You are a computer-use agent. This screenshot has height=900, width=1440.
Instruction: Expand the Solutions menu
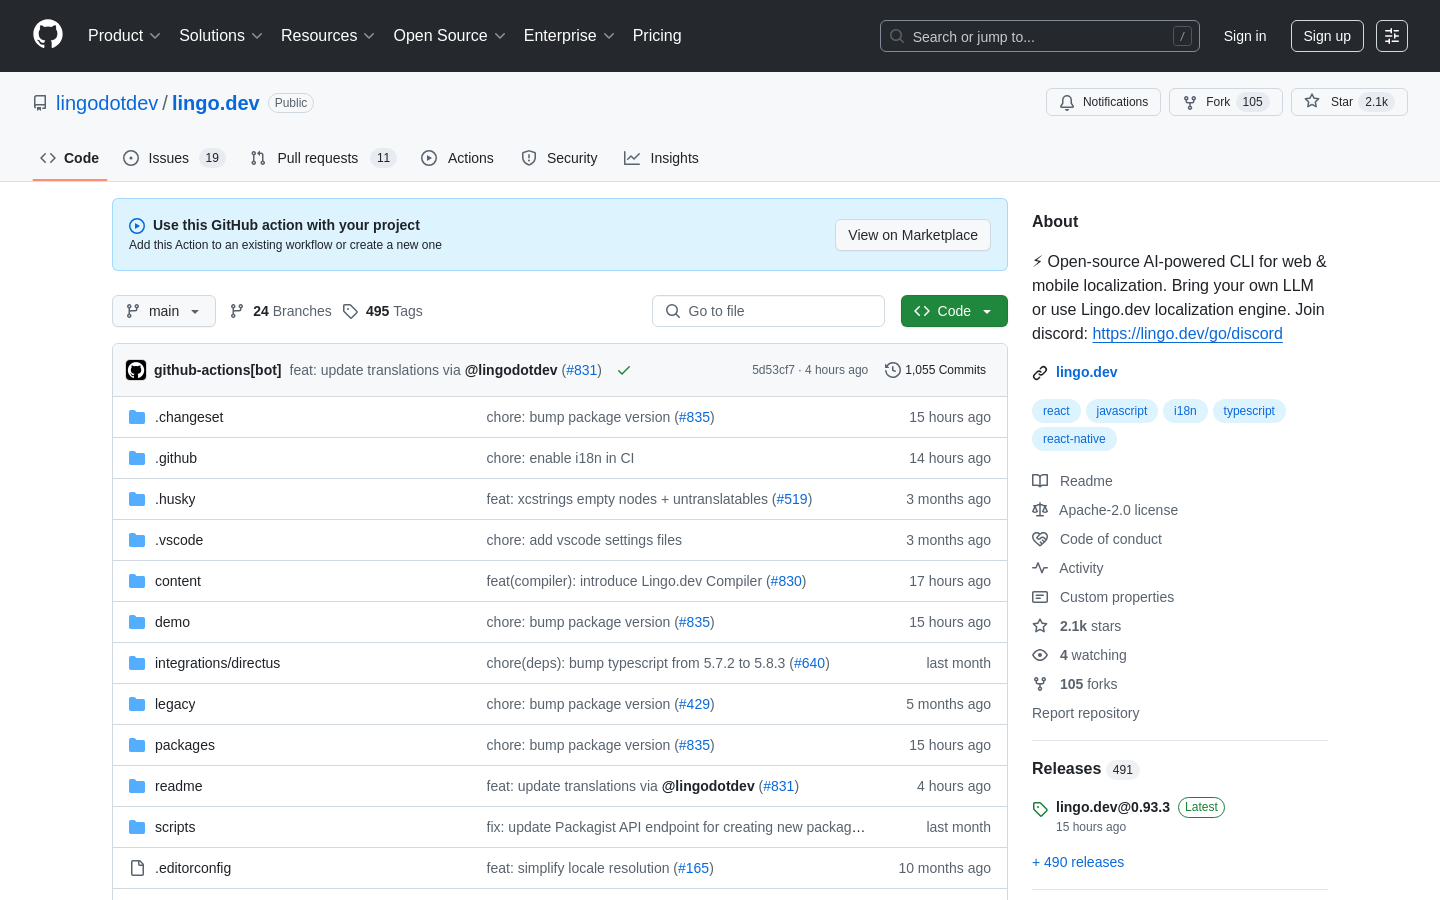tap(221, 36)
